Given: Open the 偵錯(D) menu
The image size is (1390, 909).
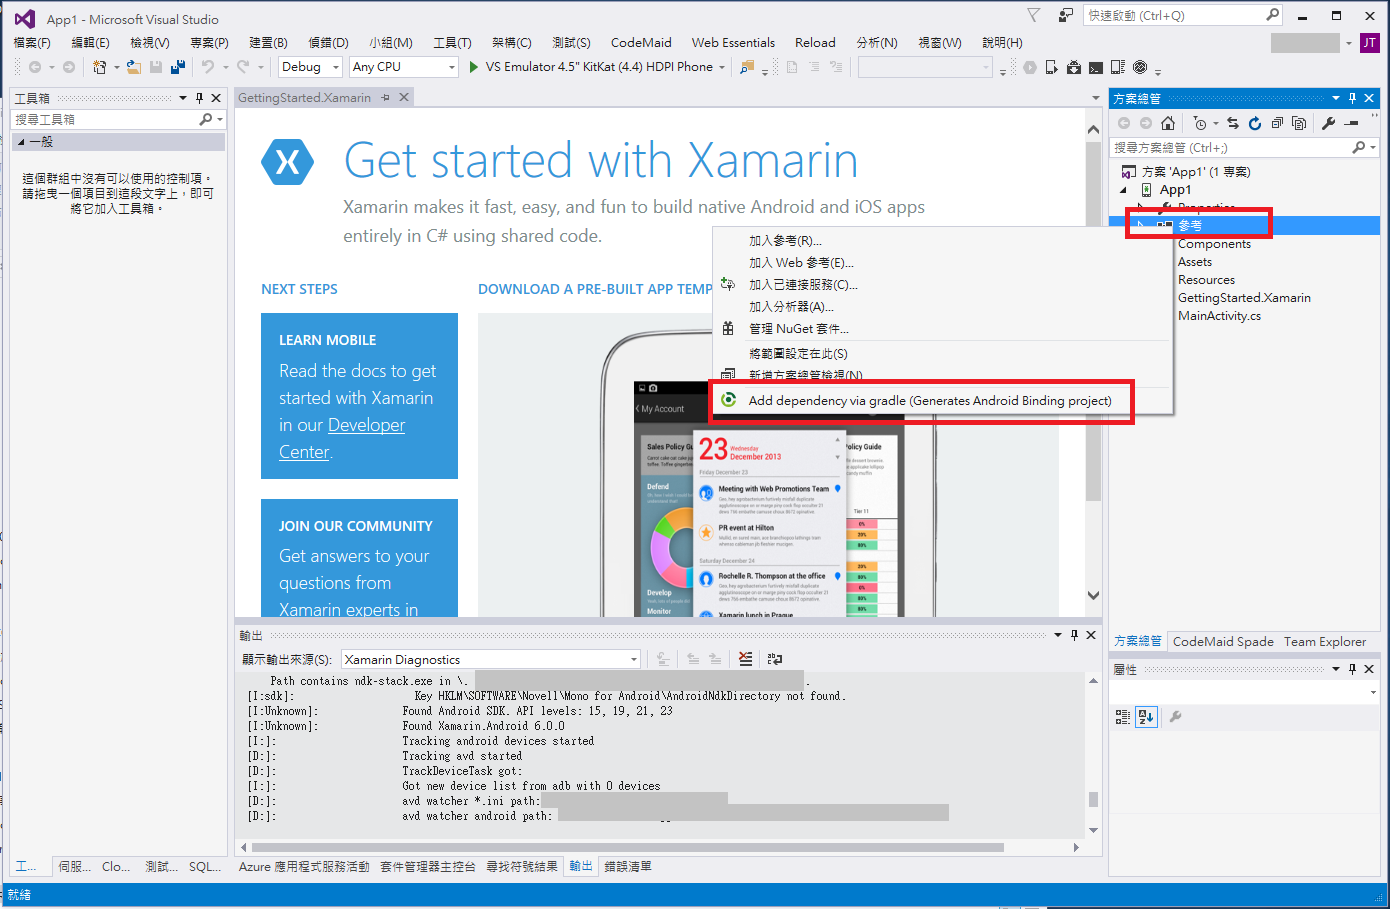Looking at the screenshot, I should (328, 43).
